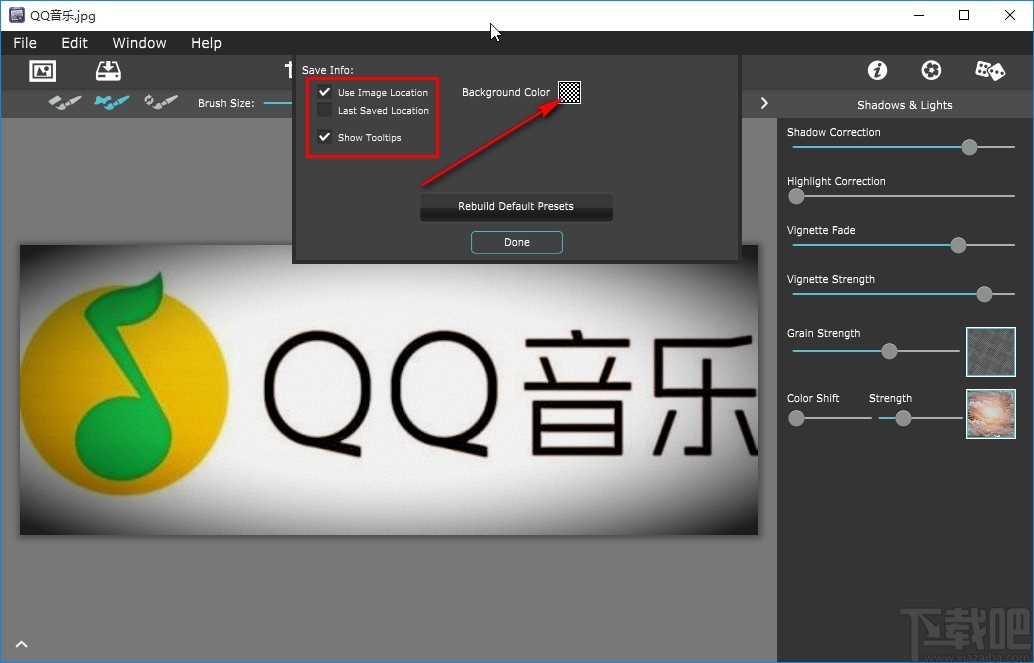
Task: Click the Vignette Fade label
Action: pyautogui.click(x=821, y=230)
